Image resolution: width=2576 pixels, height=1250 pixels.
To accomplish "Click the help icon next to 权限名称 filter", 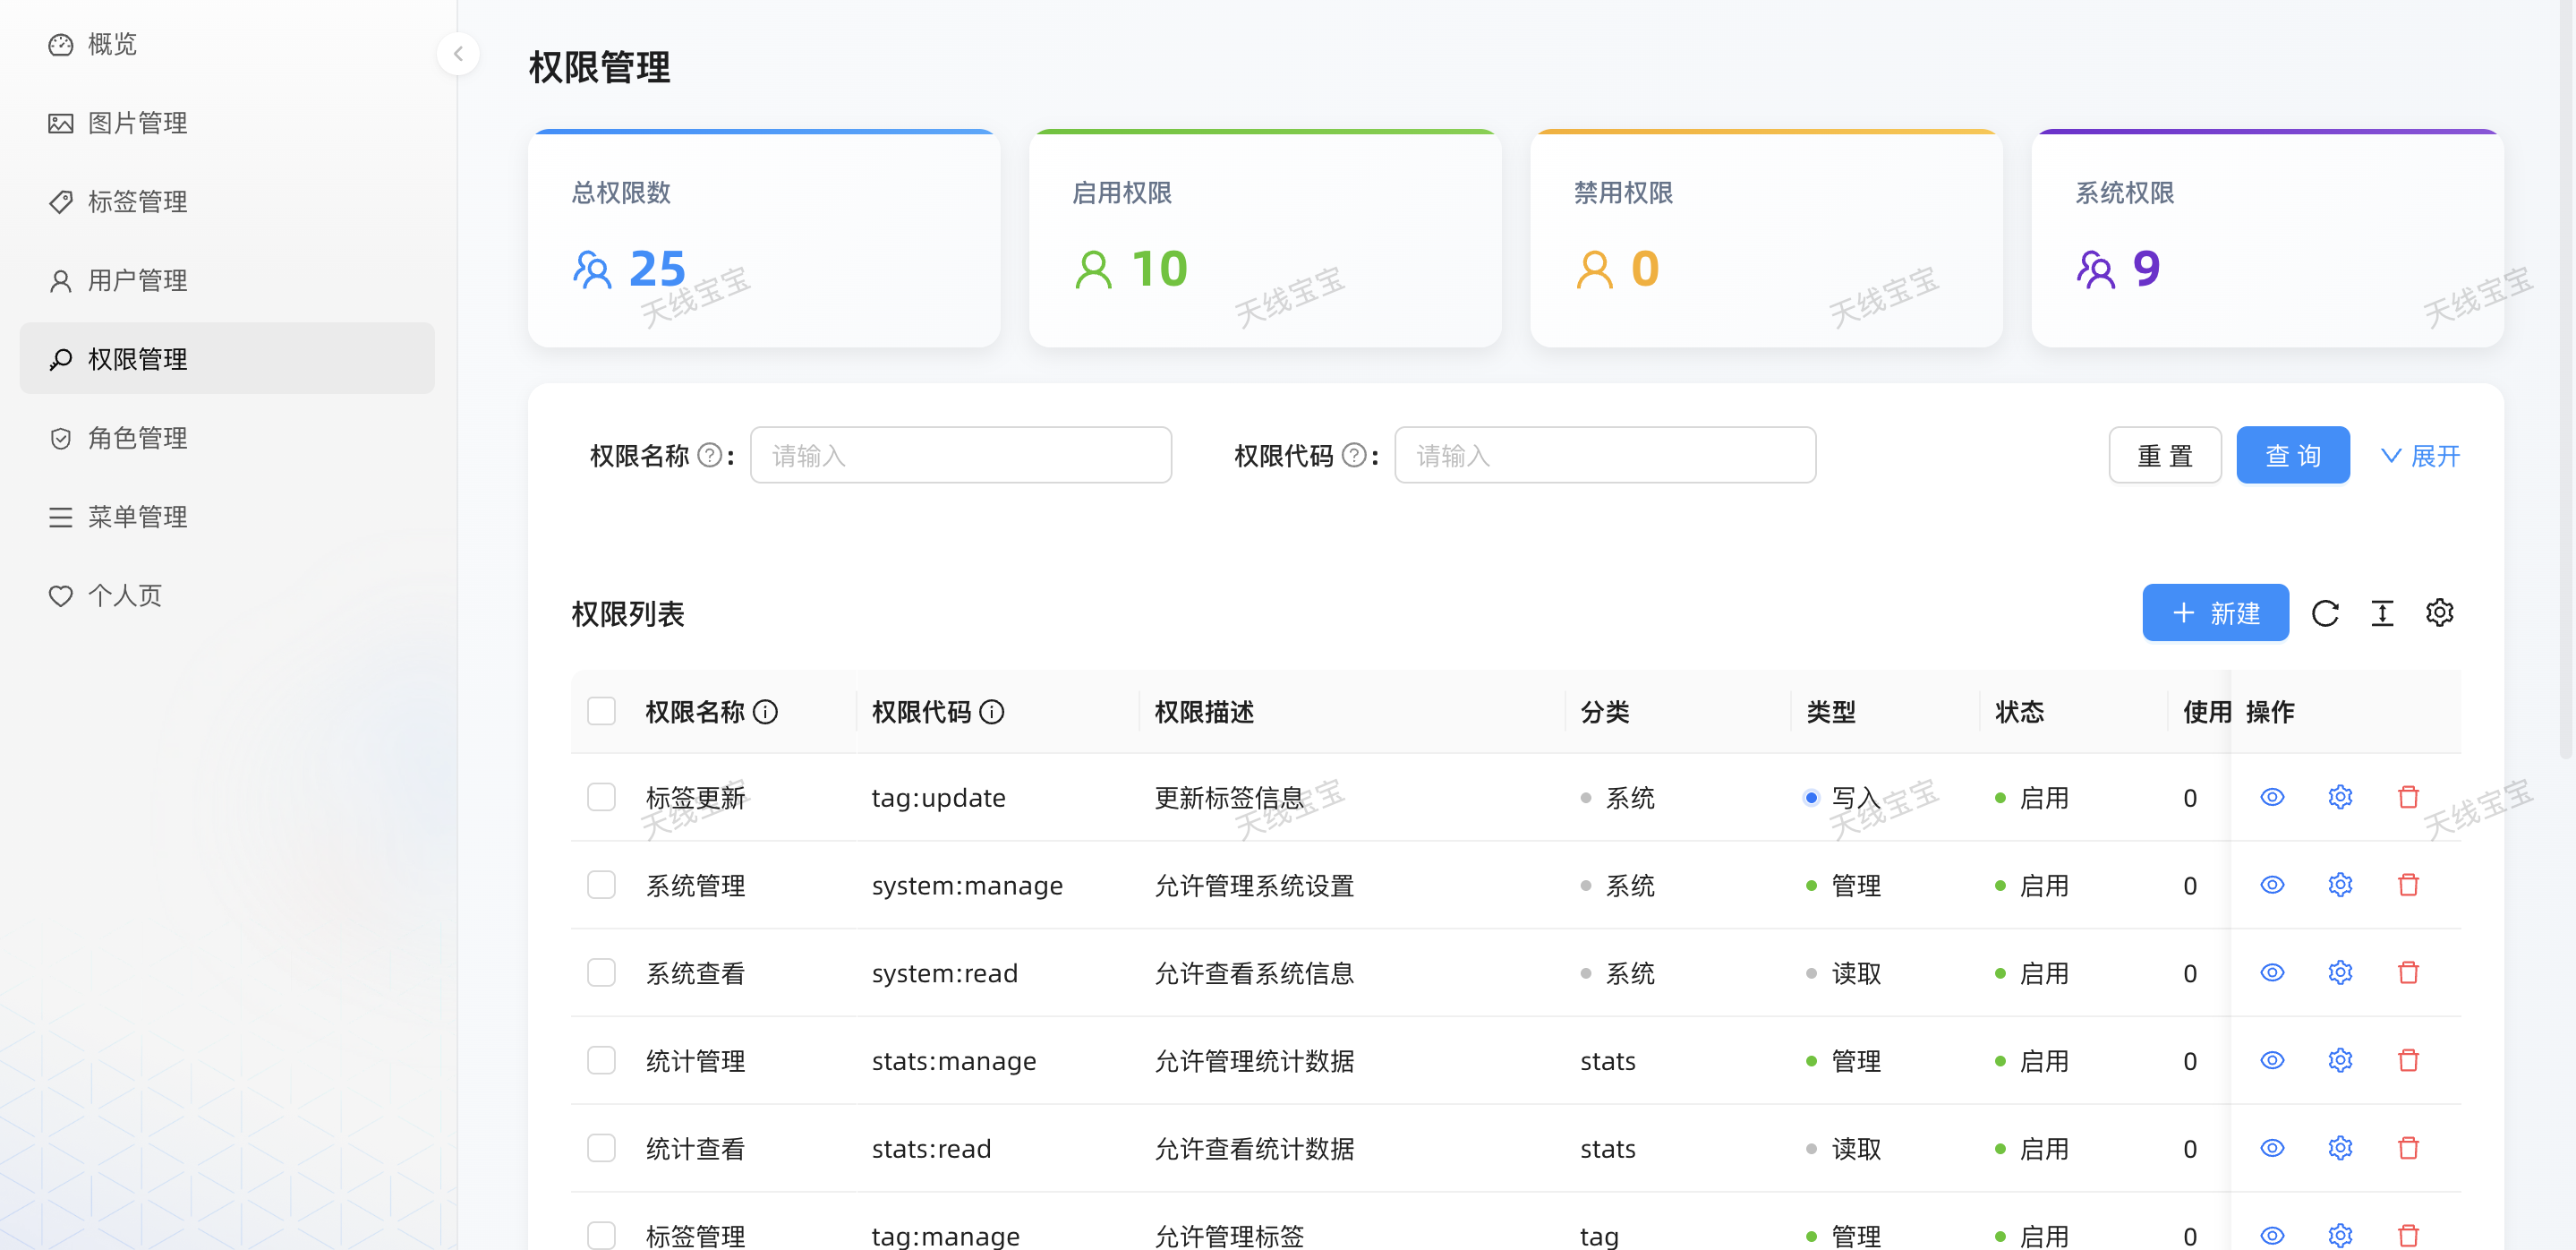I will (709, 456).
